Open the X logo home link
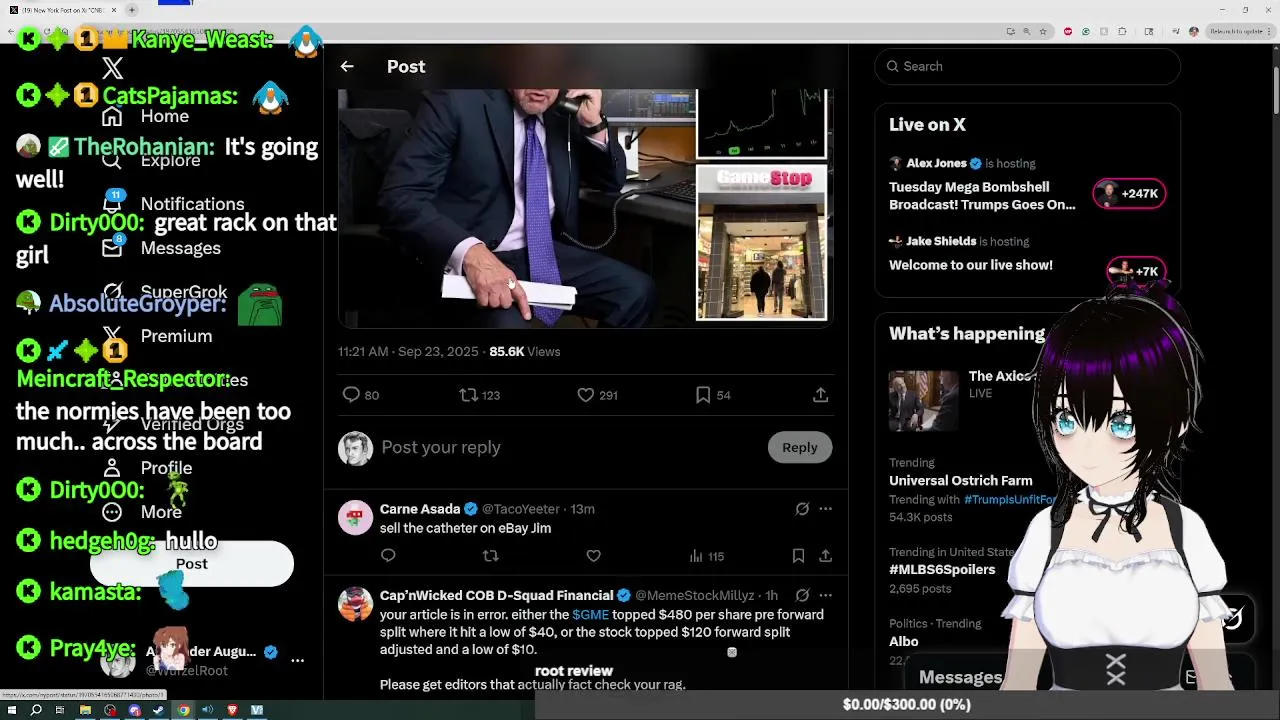Viewport: 1280px width, 720px height. tap(112, 68)
